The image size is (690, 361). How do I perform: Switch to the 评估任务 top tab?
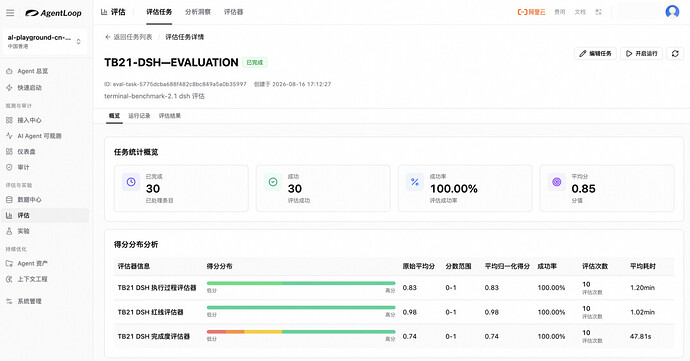tap(159, 12)
